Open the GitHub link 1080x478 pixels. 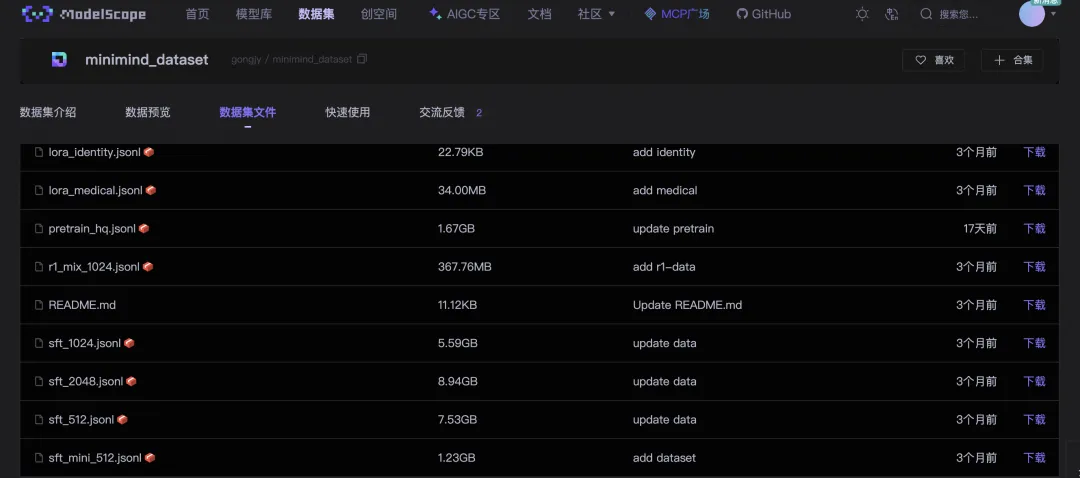(764, 14)
